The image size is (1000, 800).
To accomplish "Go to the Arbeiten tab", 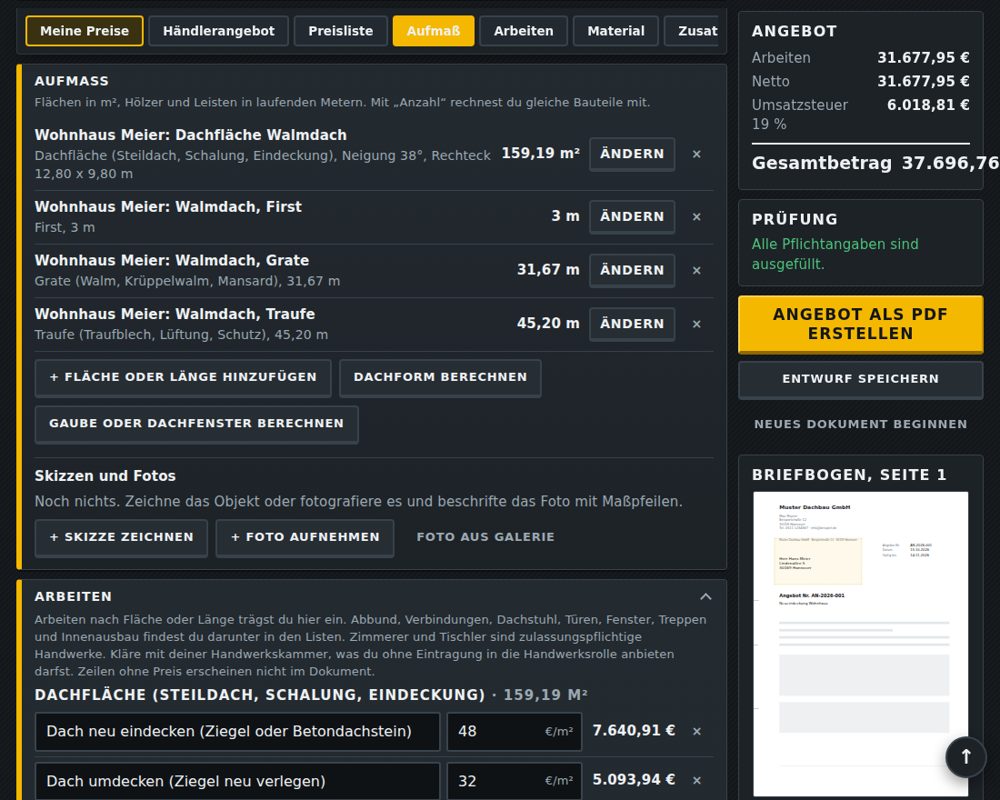I will tap(524, 31).
